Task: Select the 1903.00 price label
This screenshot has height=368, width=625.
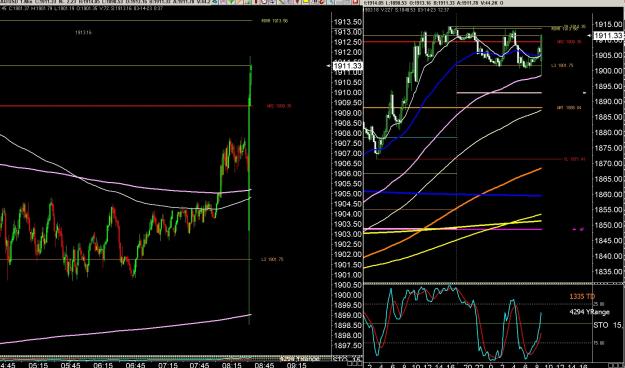Action: [x=348, y=234]
